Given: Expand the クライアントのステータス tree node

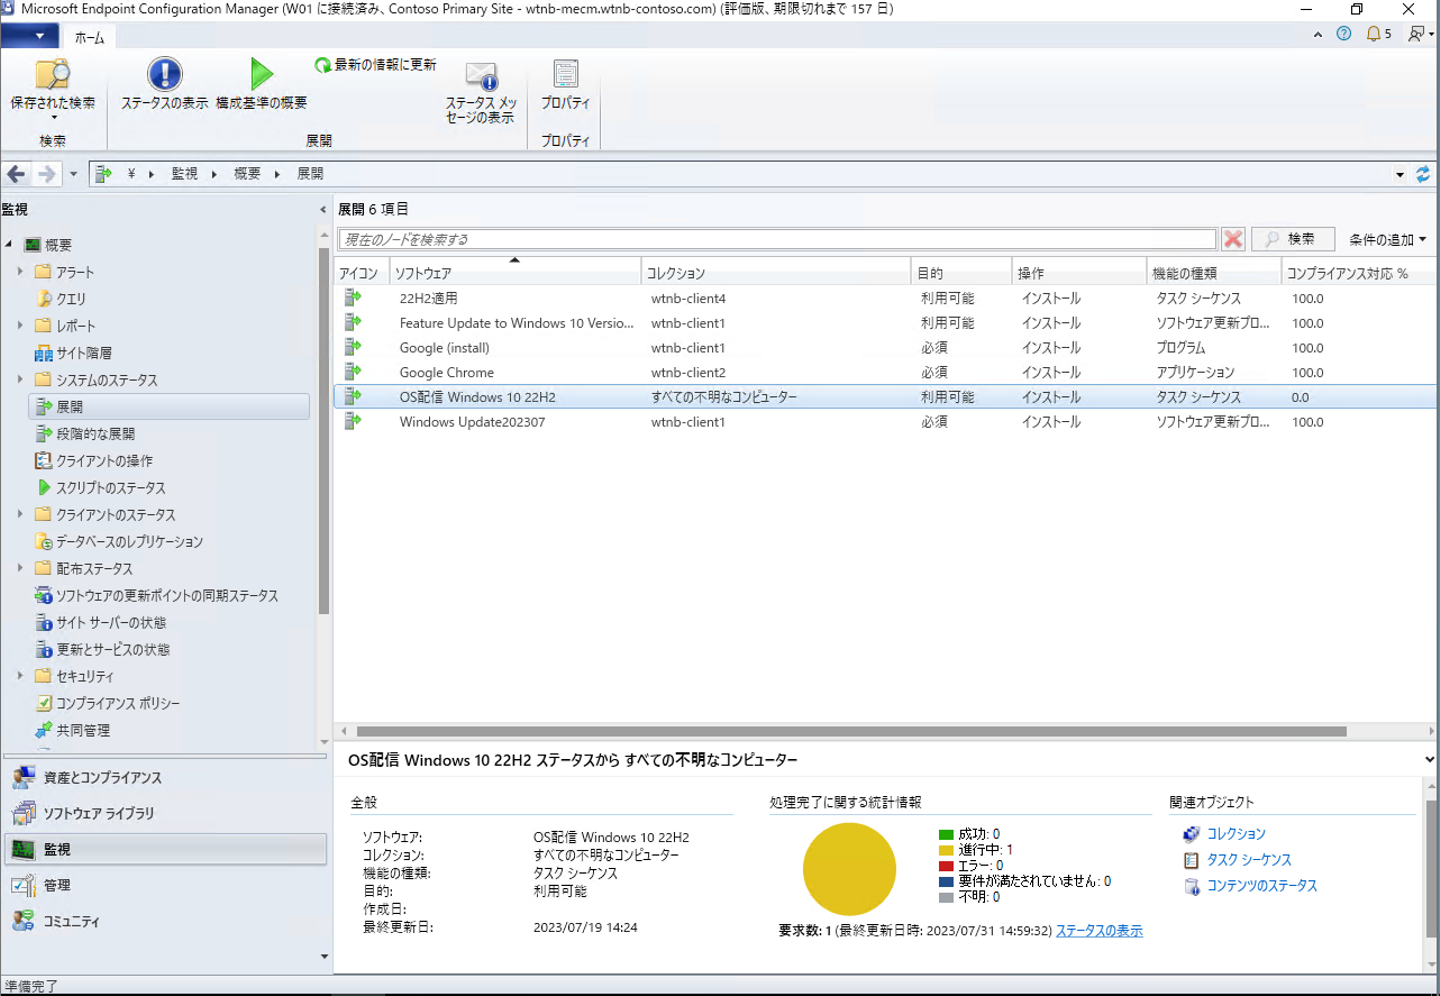Looking at the screenshot, I should (x=20, y=514).
